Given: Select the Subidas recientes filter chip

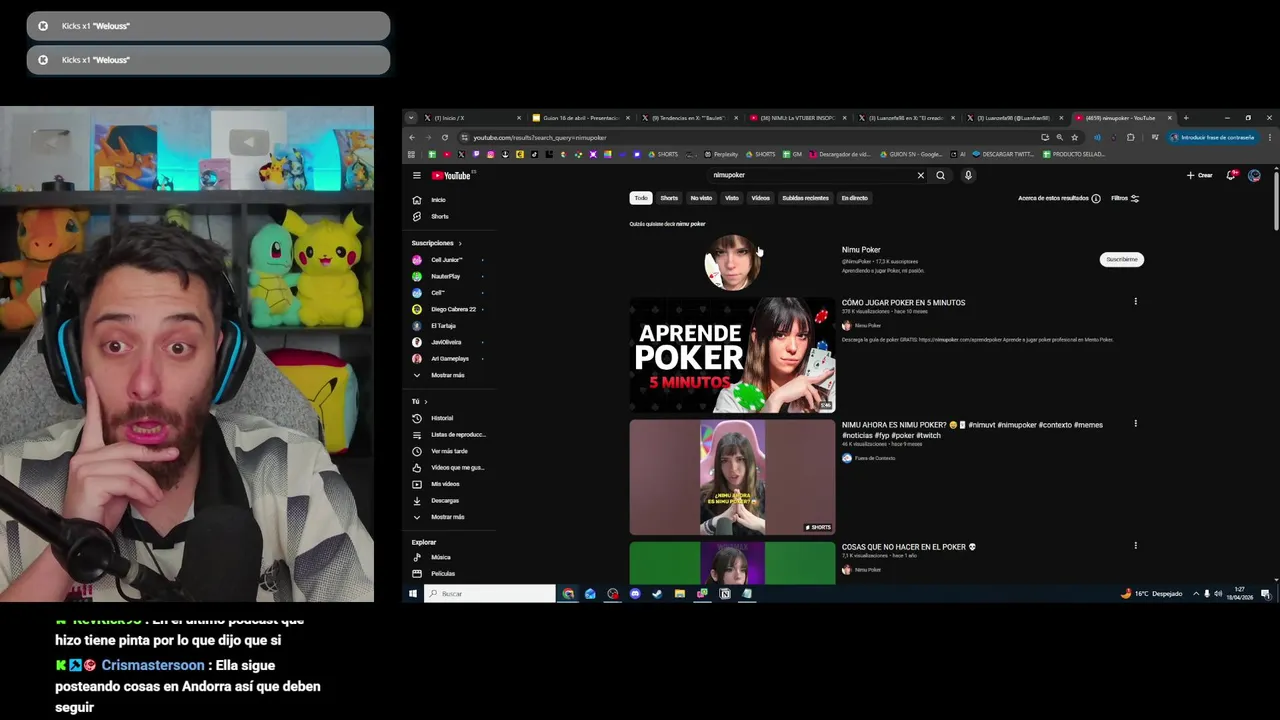Looking at the screenshot, I should pos(805,198).
